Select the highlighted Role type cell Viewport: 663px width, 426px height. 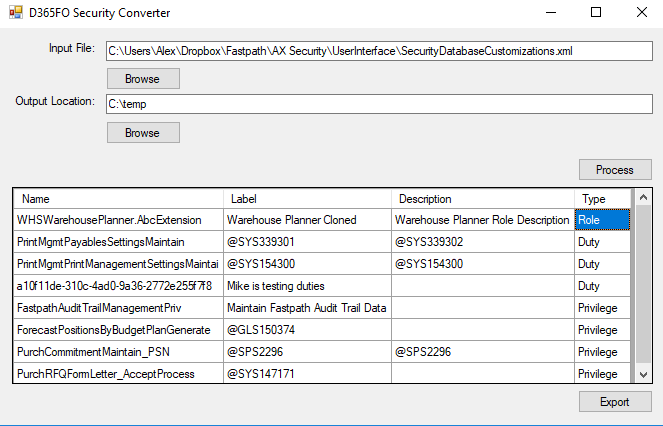point(603,220)
